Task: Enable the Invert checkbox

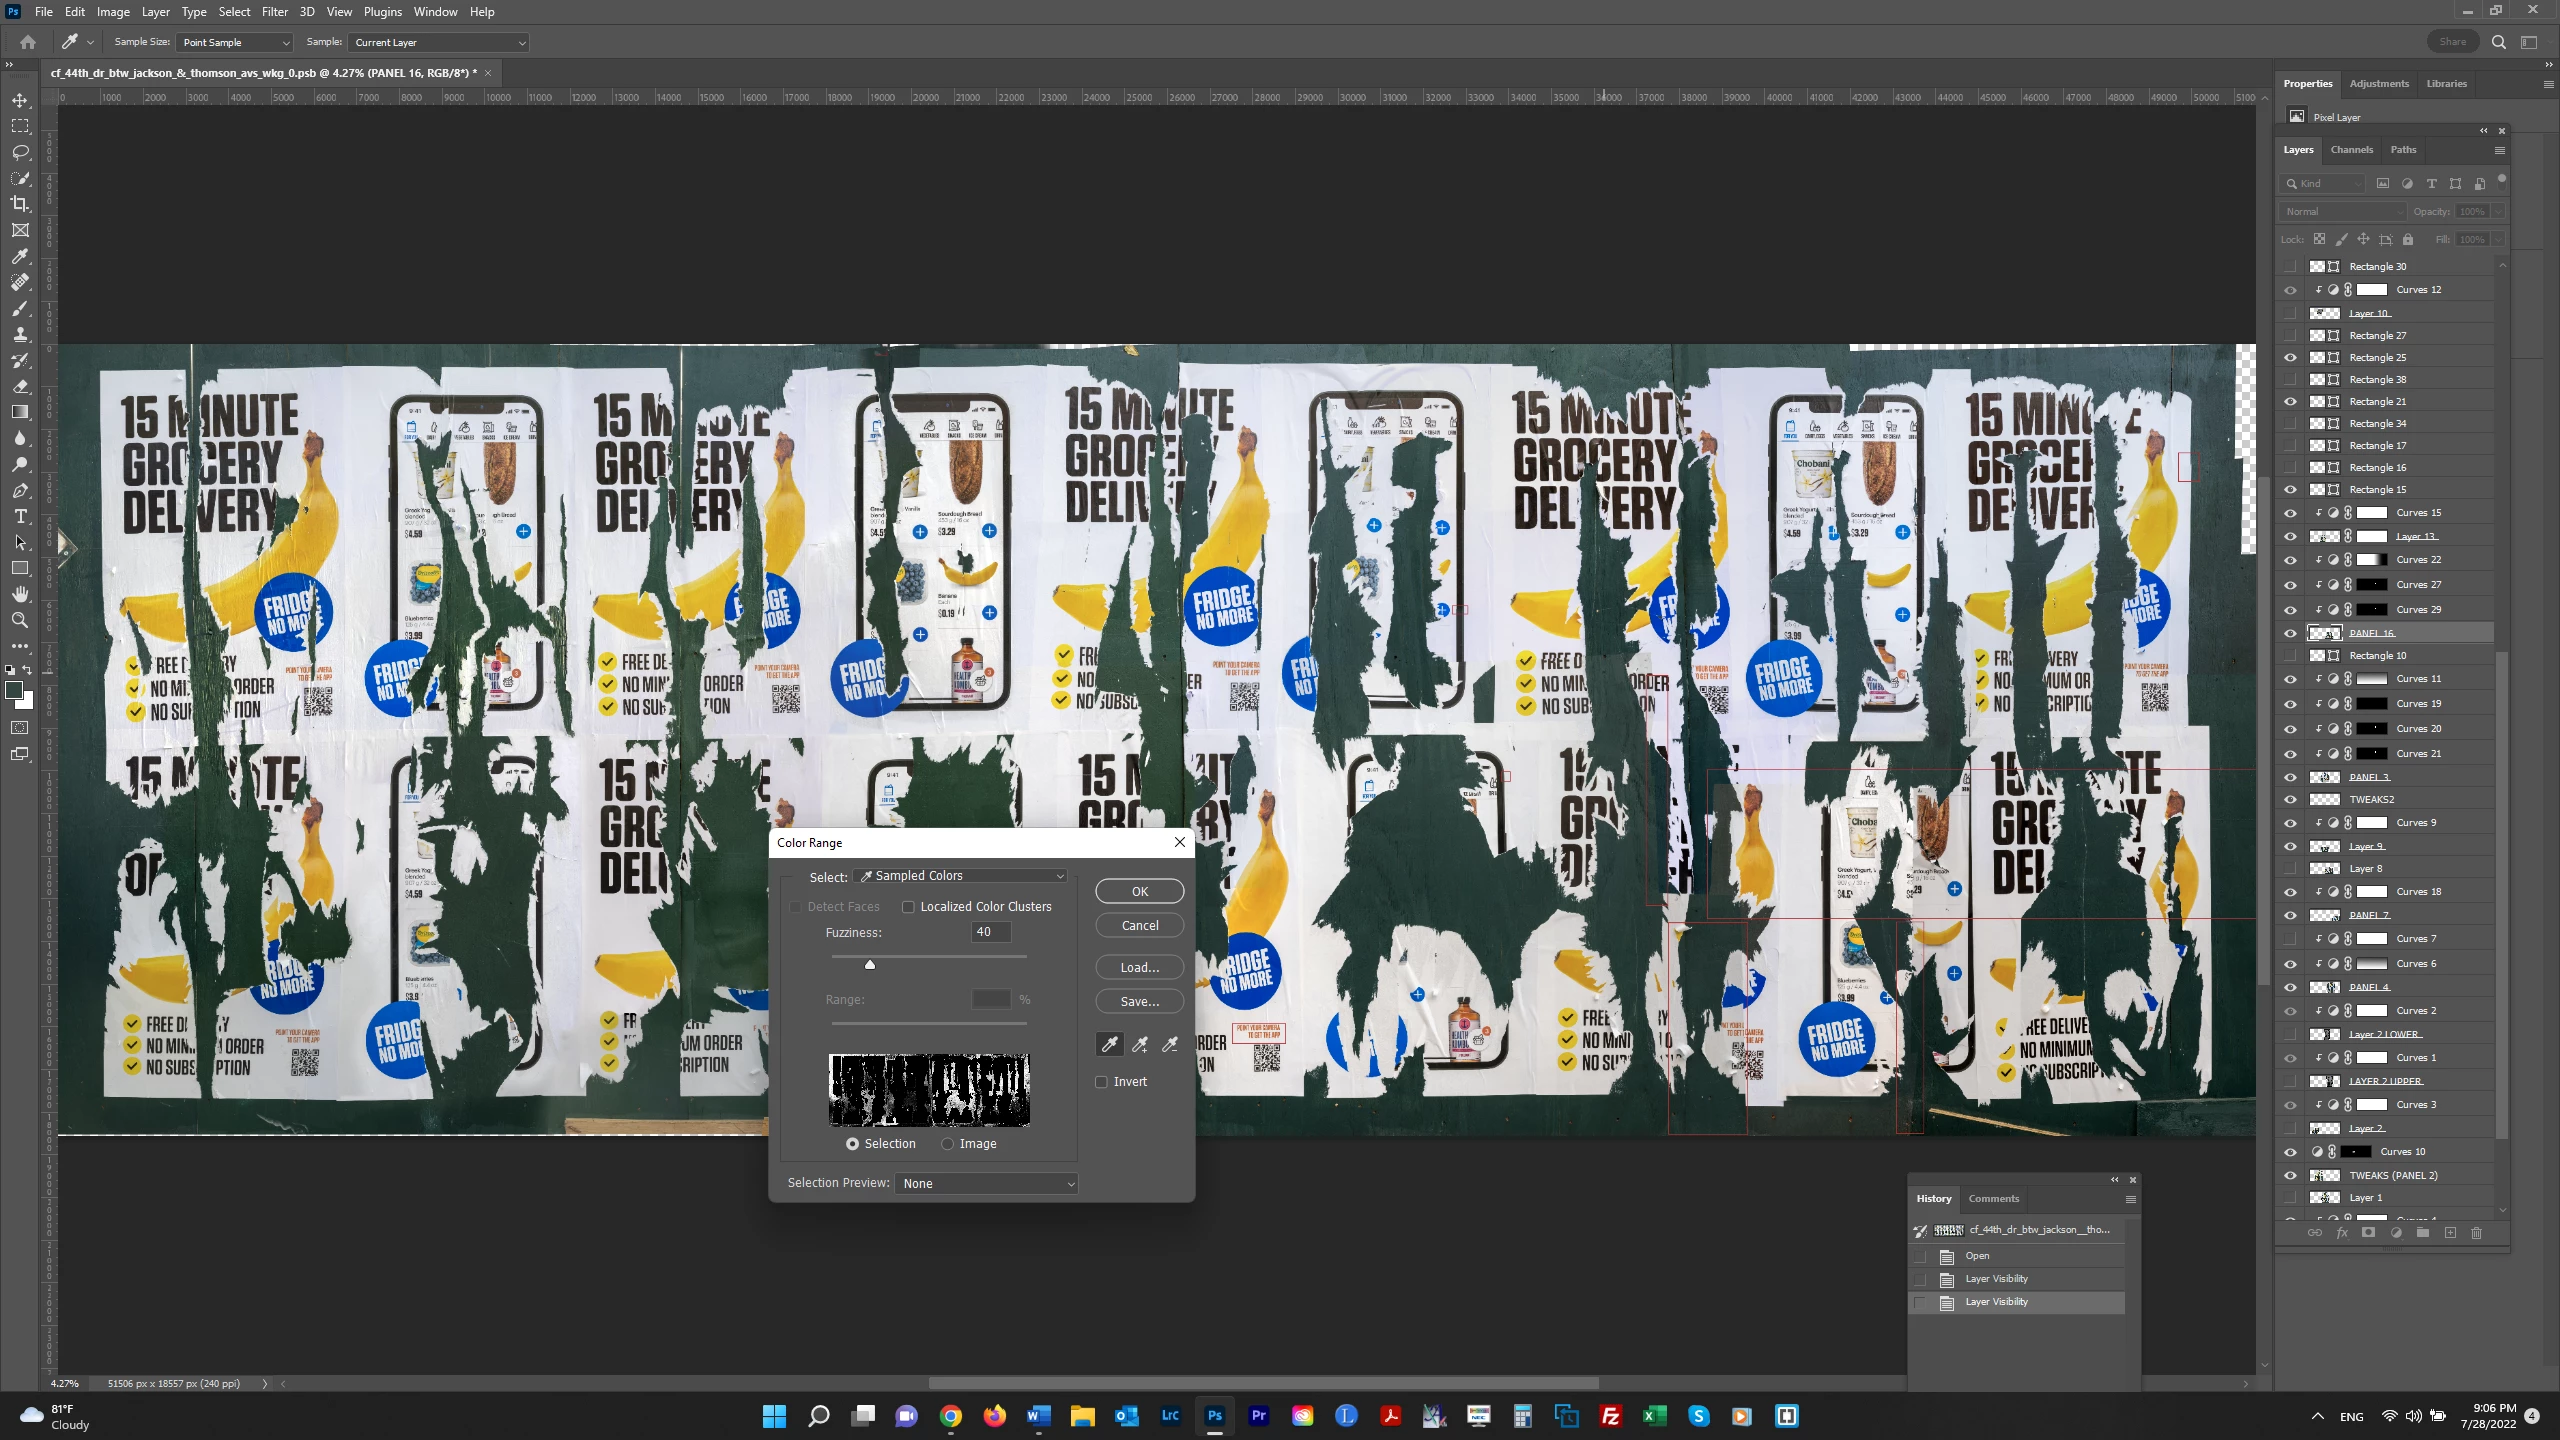Action: pos(1102,1082)
